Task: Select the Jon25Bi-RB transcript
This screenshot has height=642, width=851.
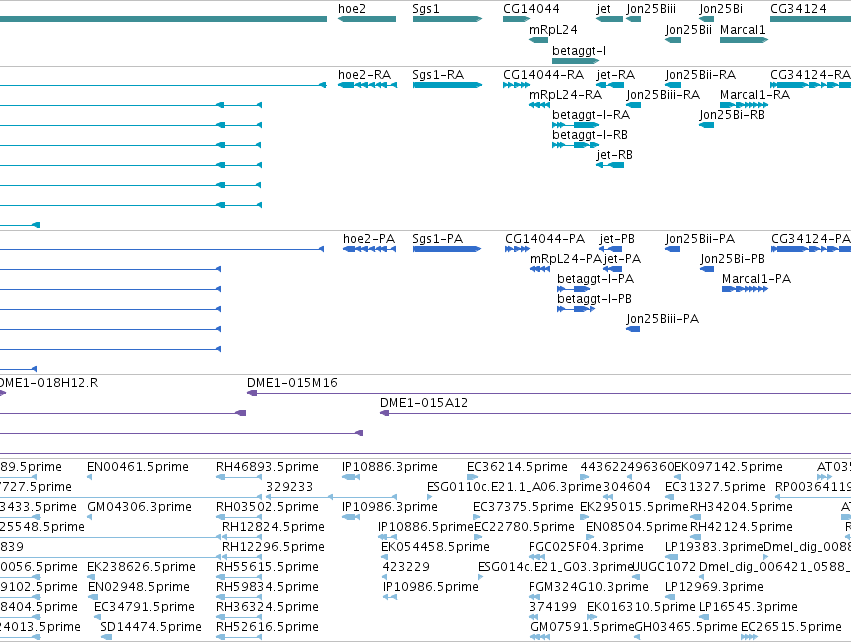Action: tap(706, 125)
